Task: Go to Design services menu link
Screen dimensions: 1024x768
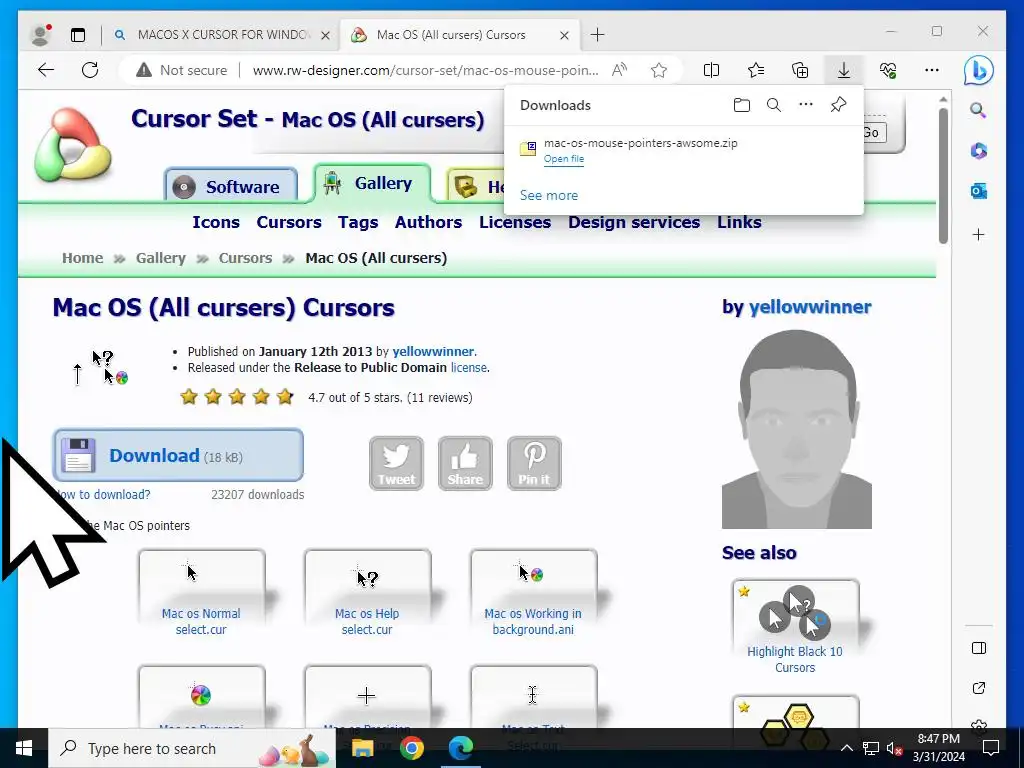Action: tap(634, 222)
